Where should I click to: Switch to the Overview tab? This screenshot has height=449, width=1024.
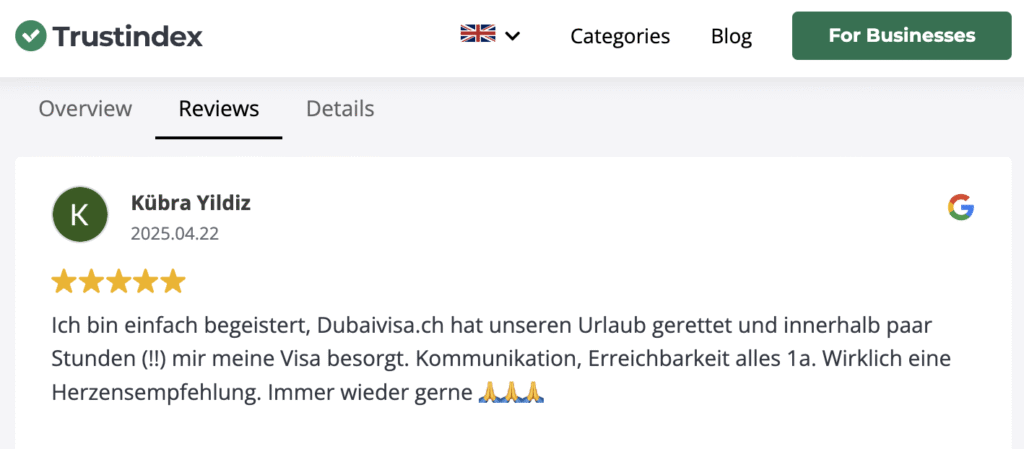point(85,108)
